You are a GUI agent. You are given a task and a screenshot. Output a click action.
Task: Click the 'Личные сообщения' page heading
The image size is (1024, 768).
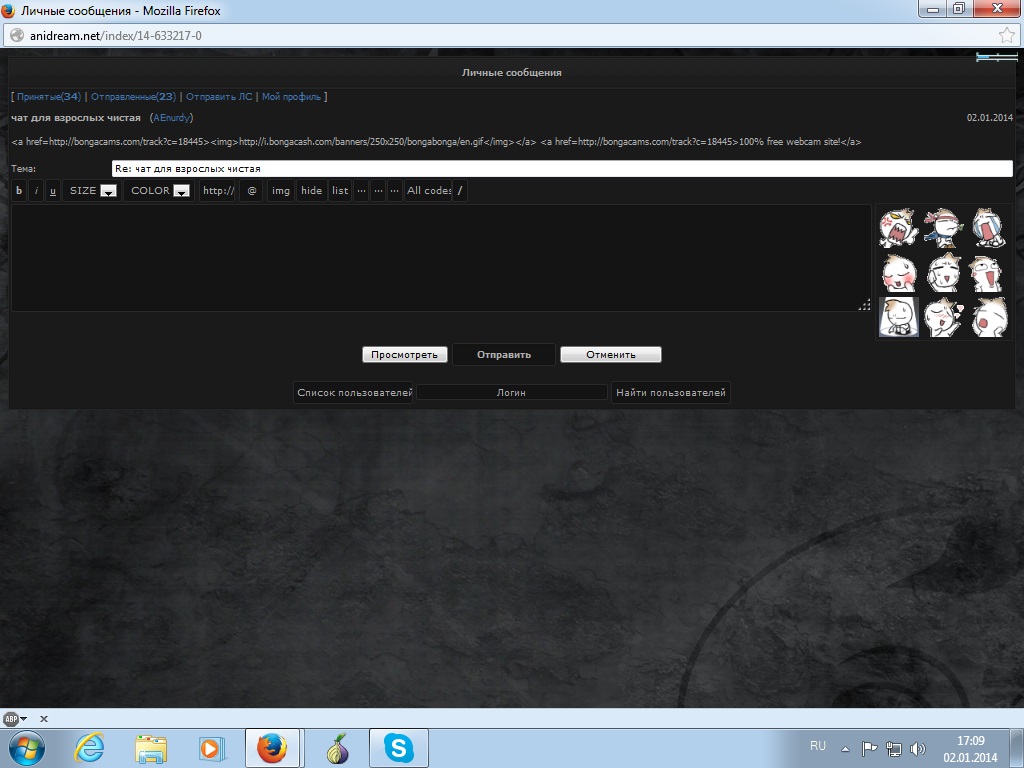click(x=512, y=72)
